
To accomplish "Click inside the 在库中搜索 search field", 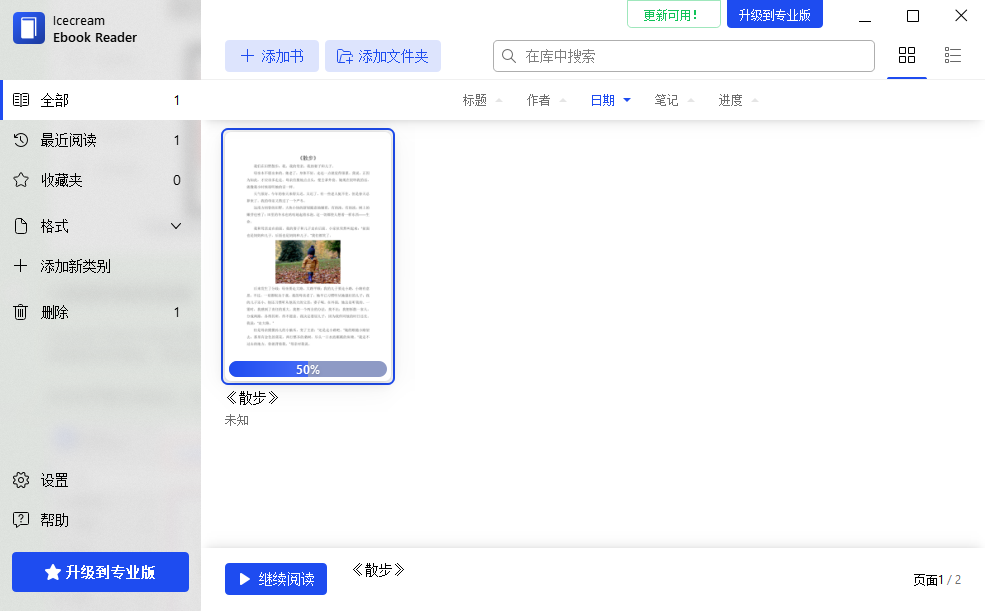I will [683, 56].
